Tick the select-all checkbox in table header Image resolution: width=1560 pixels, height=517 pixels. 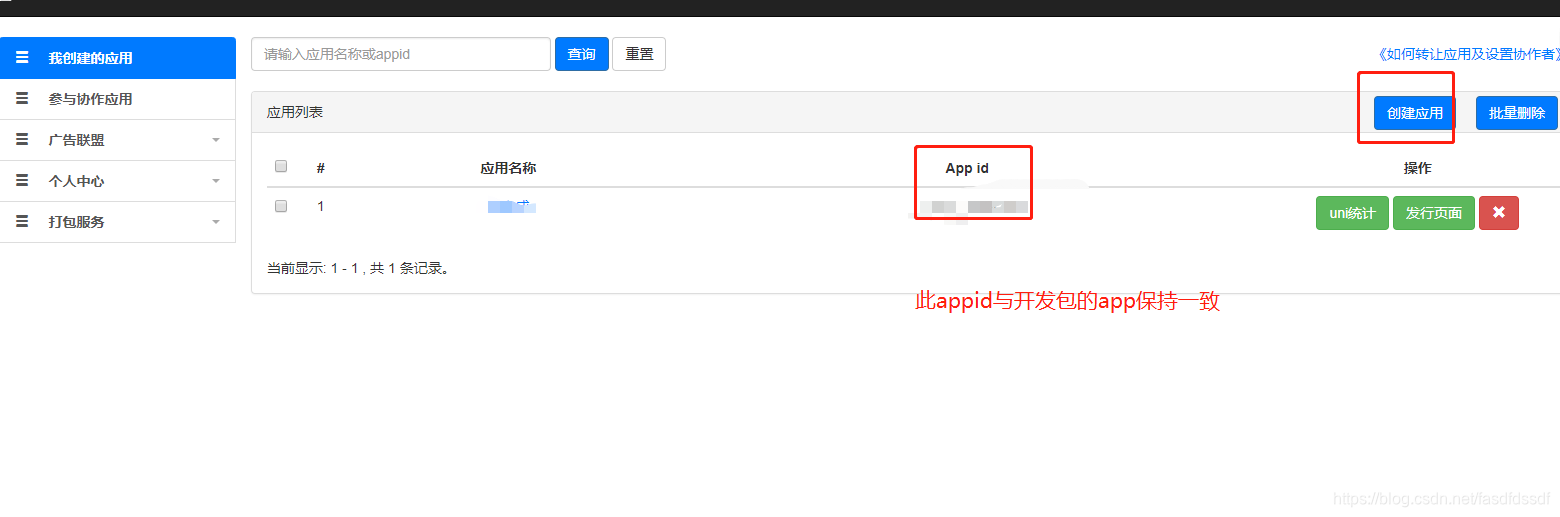click(281, 166)
